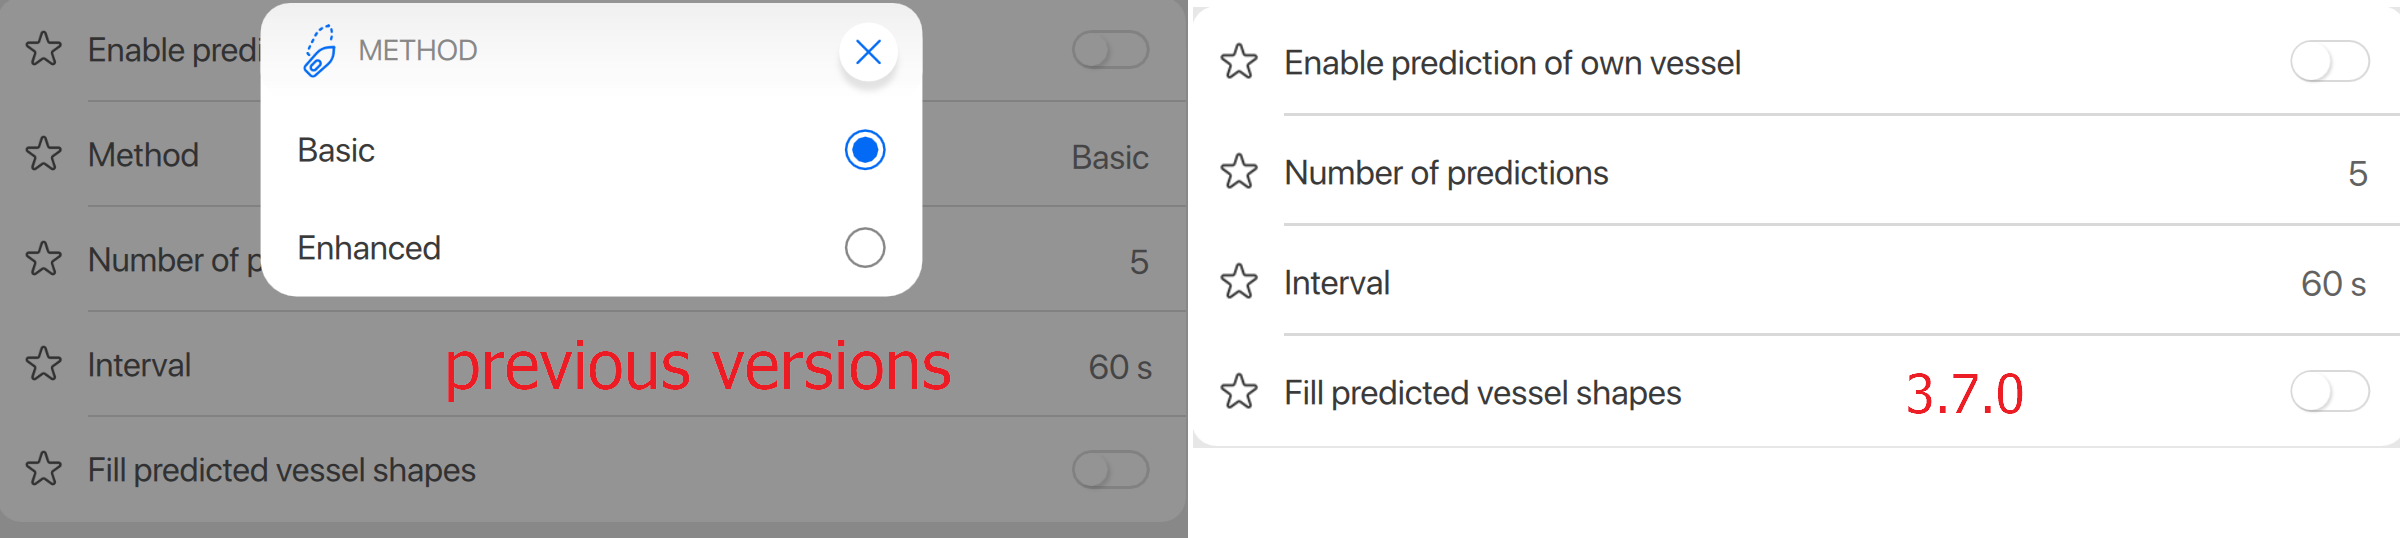Star 'Fill predicted vessel shapes' in right panel
This screenshot has height=538, width=2400.
[1239, 392]
